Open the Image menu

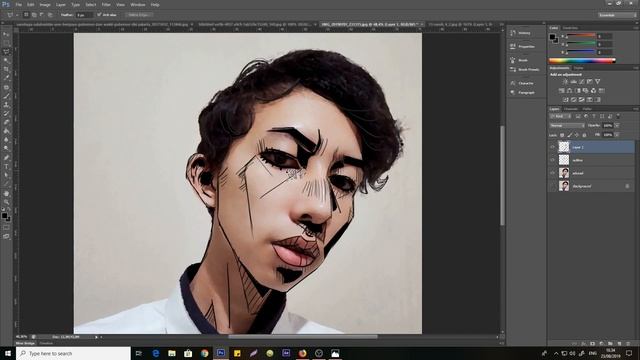point(45,5)
